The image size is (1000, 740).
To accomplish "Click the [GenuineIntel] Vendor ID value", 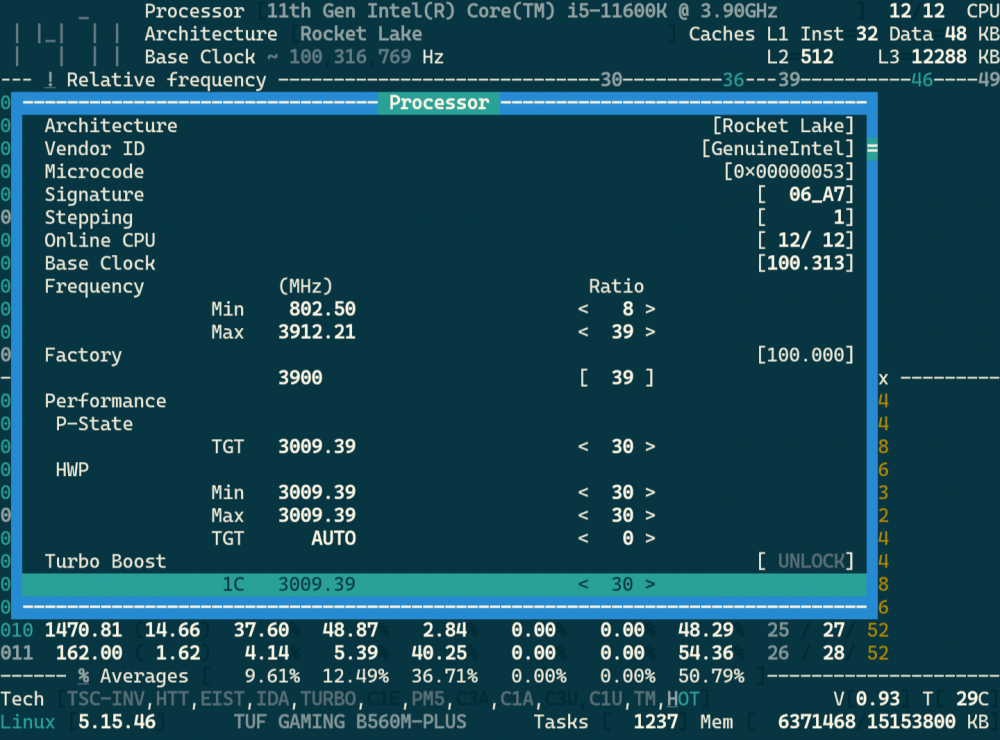I will (777, 149).
